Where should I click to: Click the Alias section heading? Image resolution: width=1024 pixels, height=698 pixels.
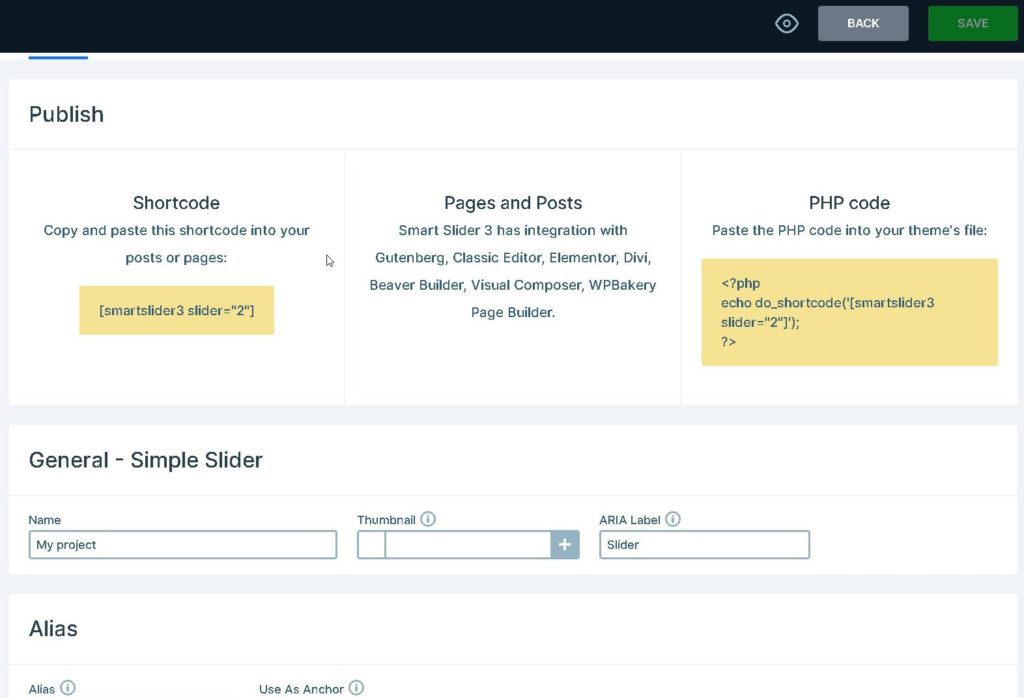point(53,629)
